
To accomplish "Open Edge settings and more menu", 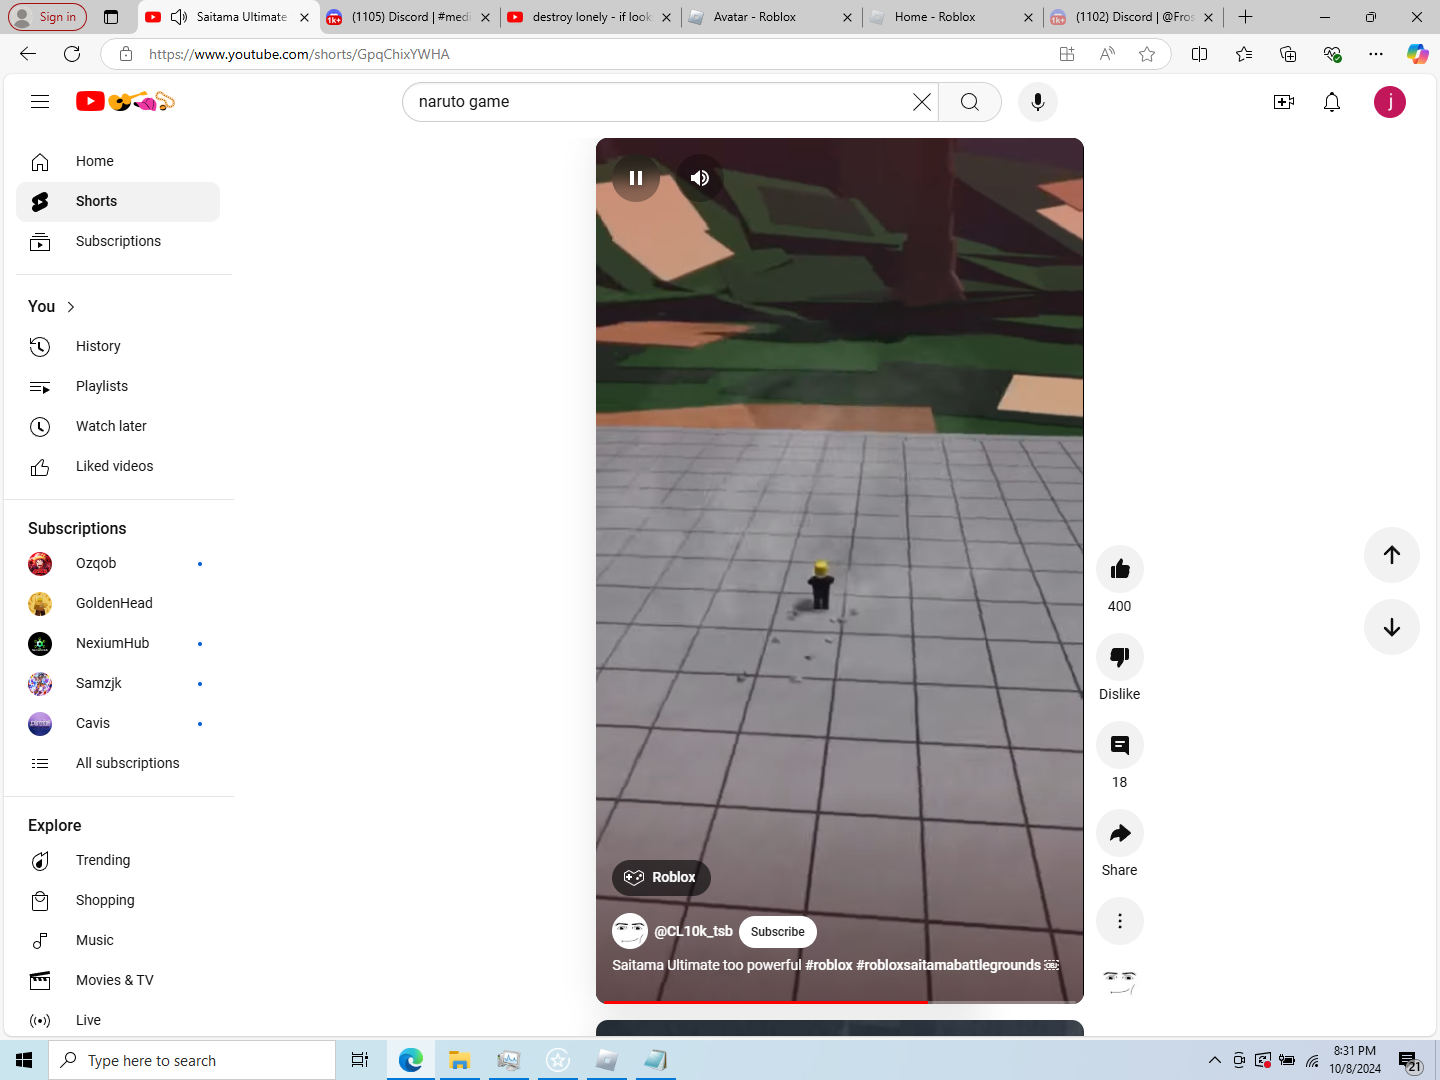I will (1376, 54).
